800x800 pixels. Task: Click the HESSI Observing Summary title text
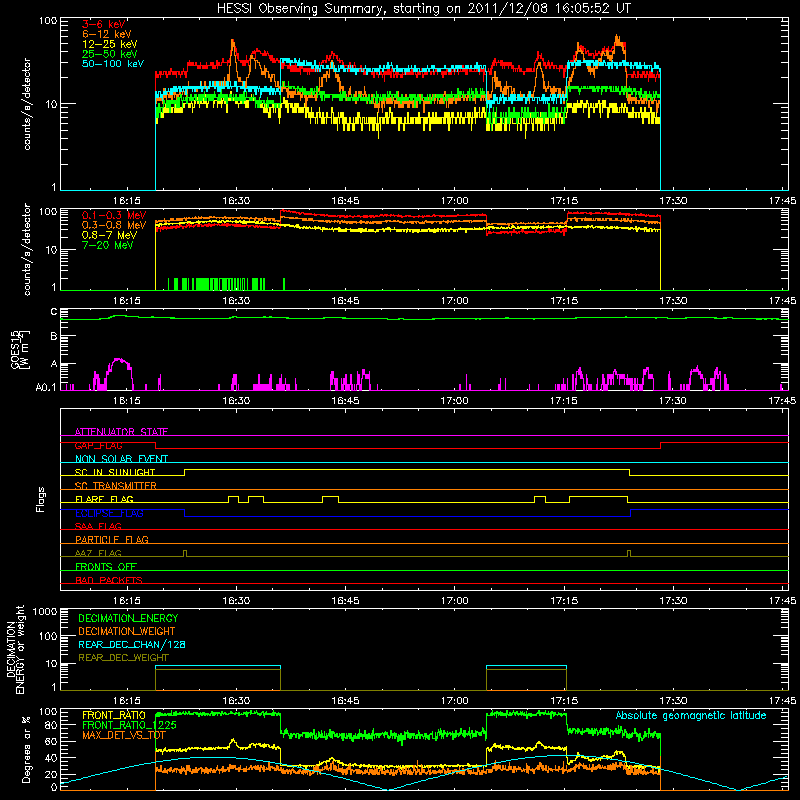coord(423,9)
